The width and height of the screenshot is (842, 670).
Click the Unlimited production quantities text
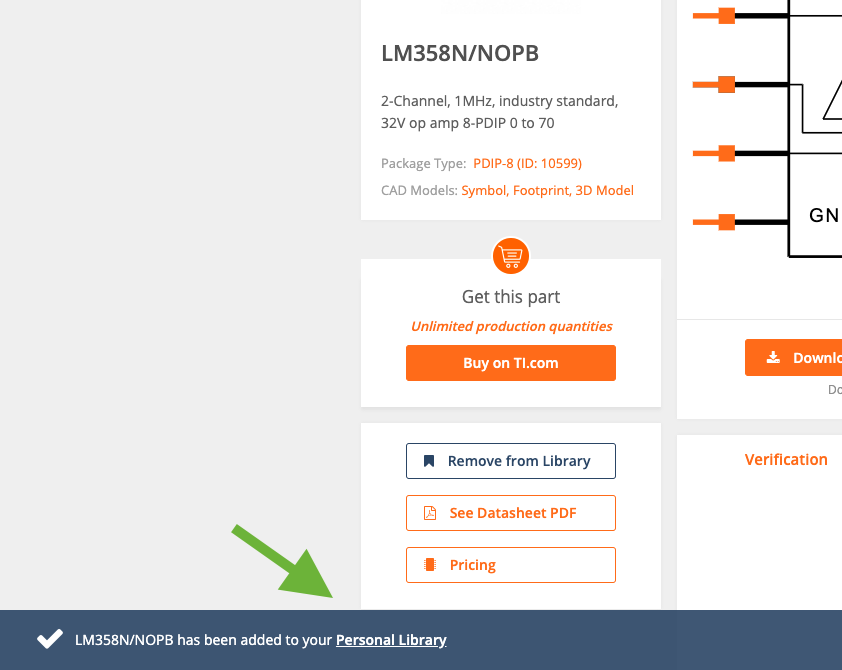(511, 326)
